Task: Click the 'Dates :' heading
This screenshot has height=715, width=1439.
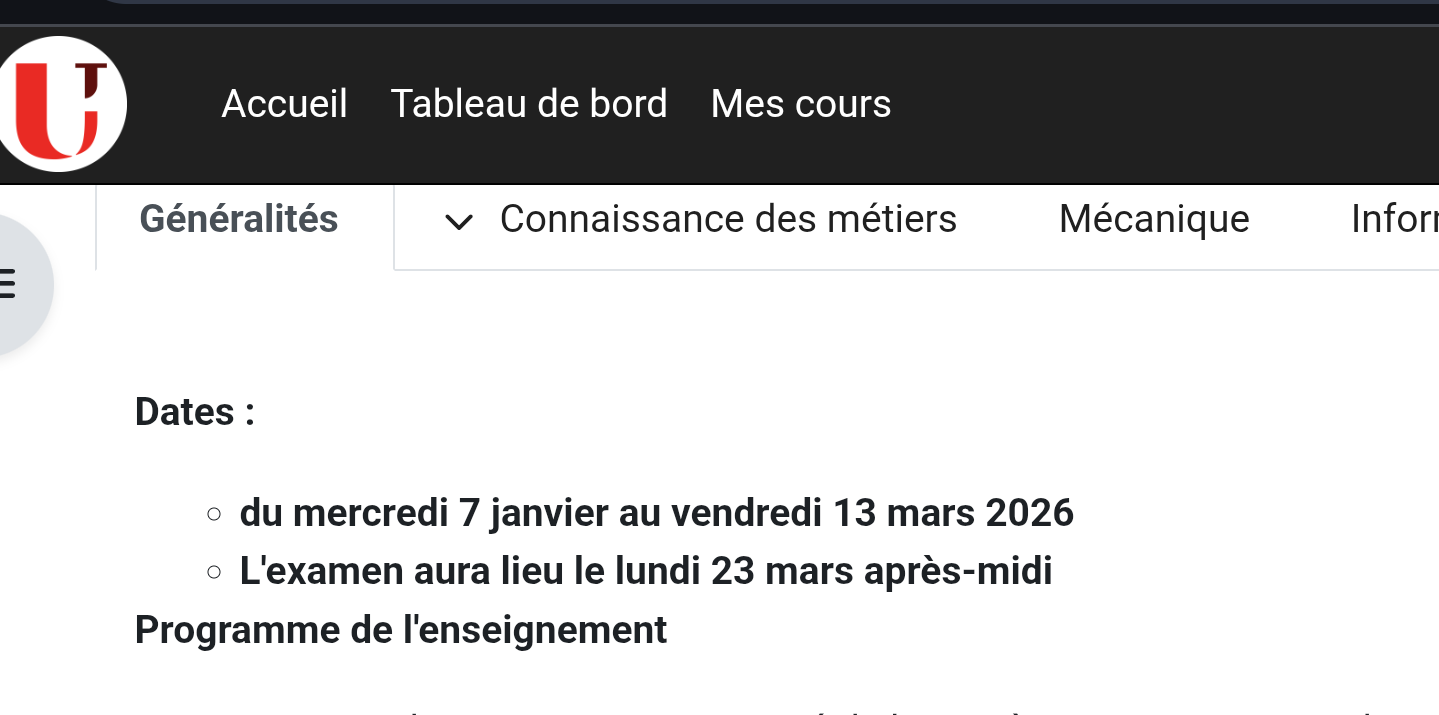Action: 195,411
